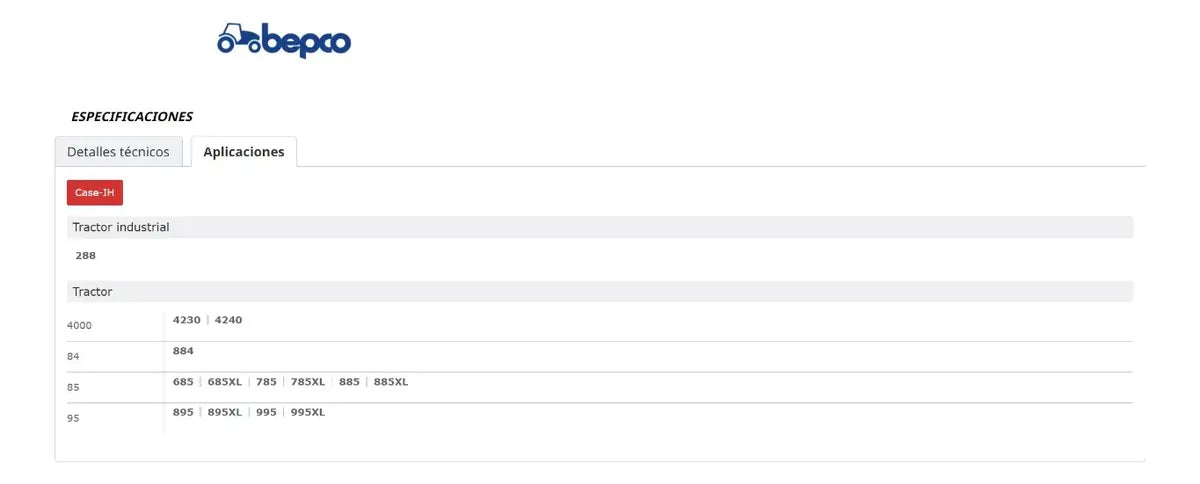Open tractor model 785
The height and width of the screenshot is (484, 1200).
(x=266, y=382)
